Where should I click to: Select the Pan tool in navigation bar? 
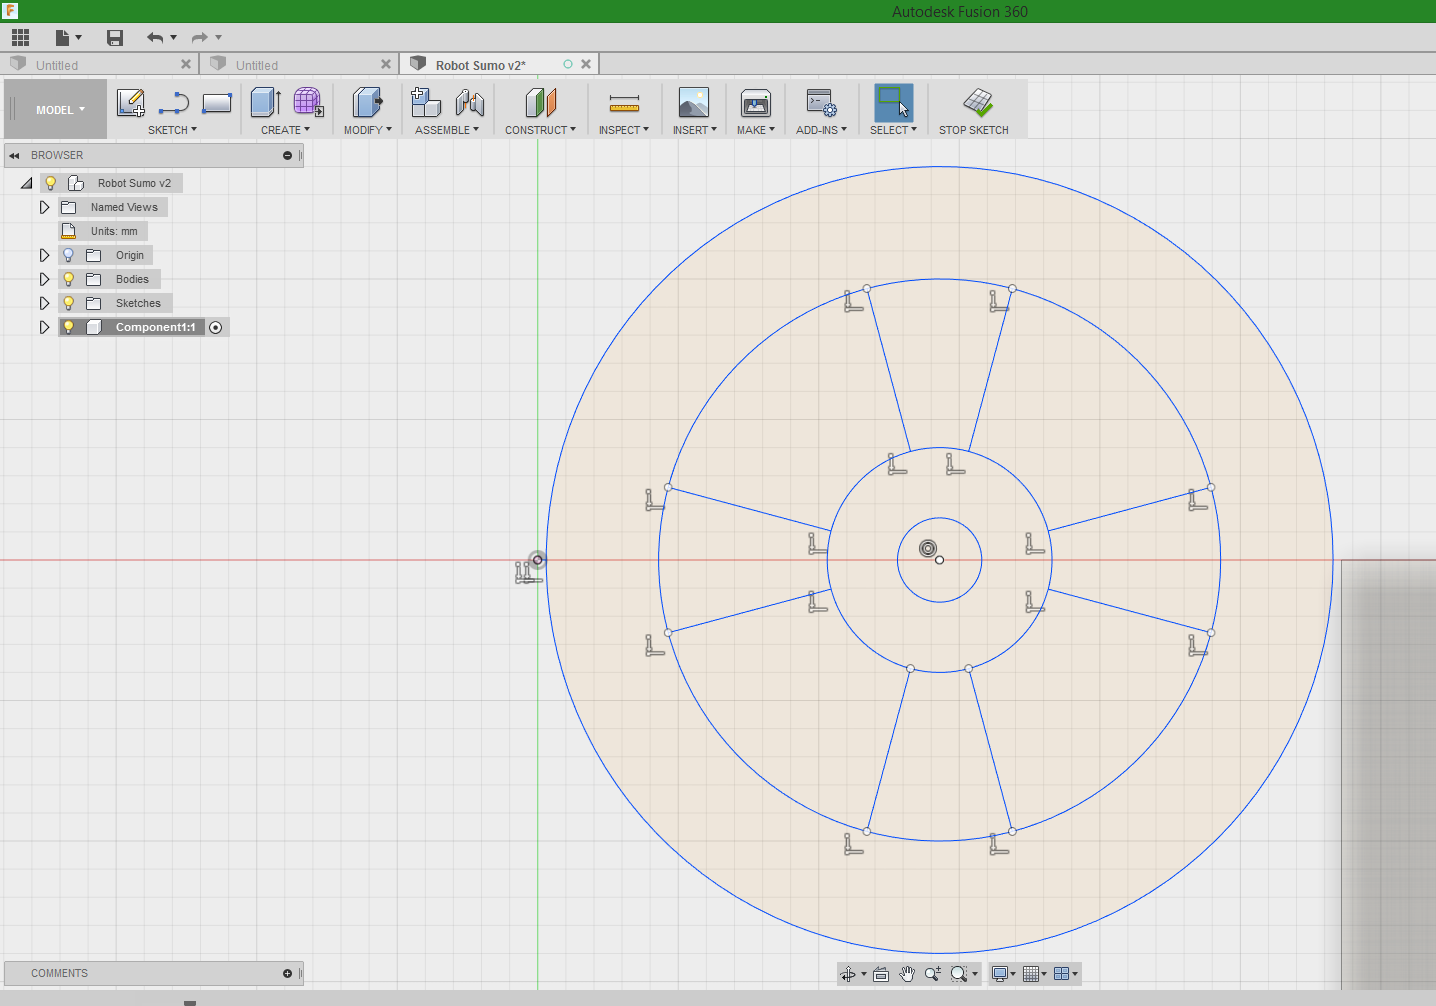pyautogui.click(x=906, y=973)
